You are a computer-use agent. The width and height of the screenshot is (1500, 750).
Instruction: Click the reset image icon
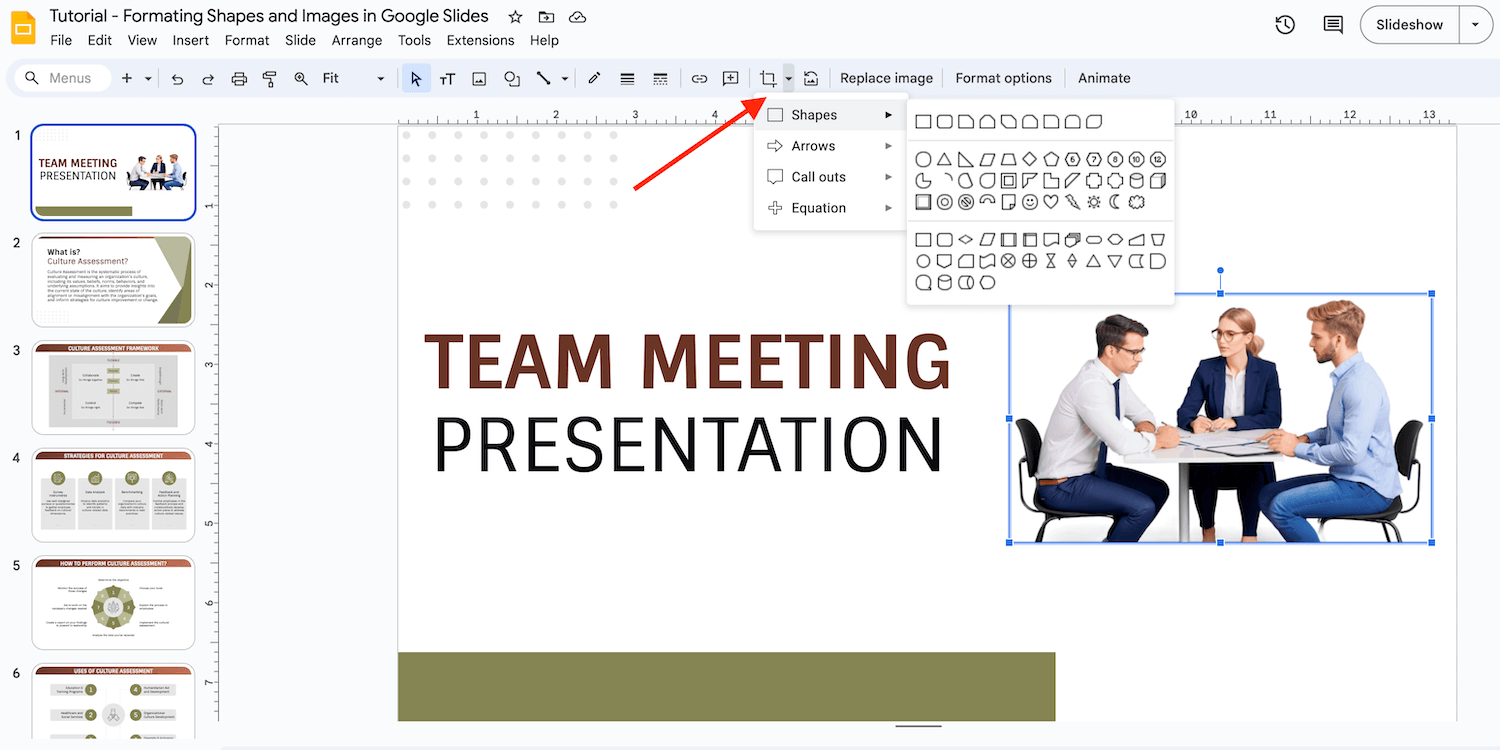coord(810,78)
